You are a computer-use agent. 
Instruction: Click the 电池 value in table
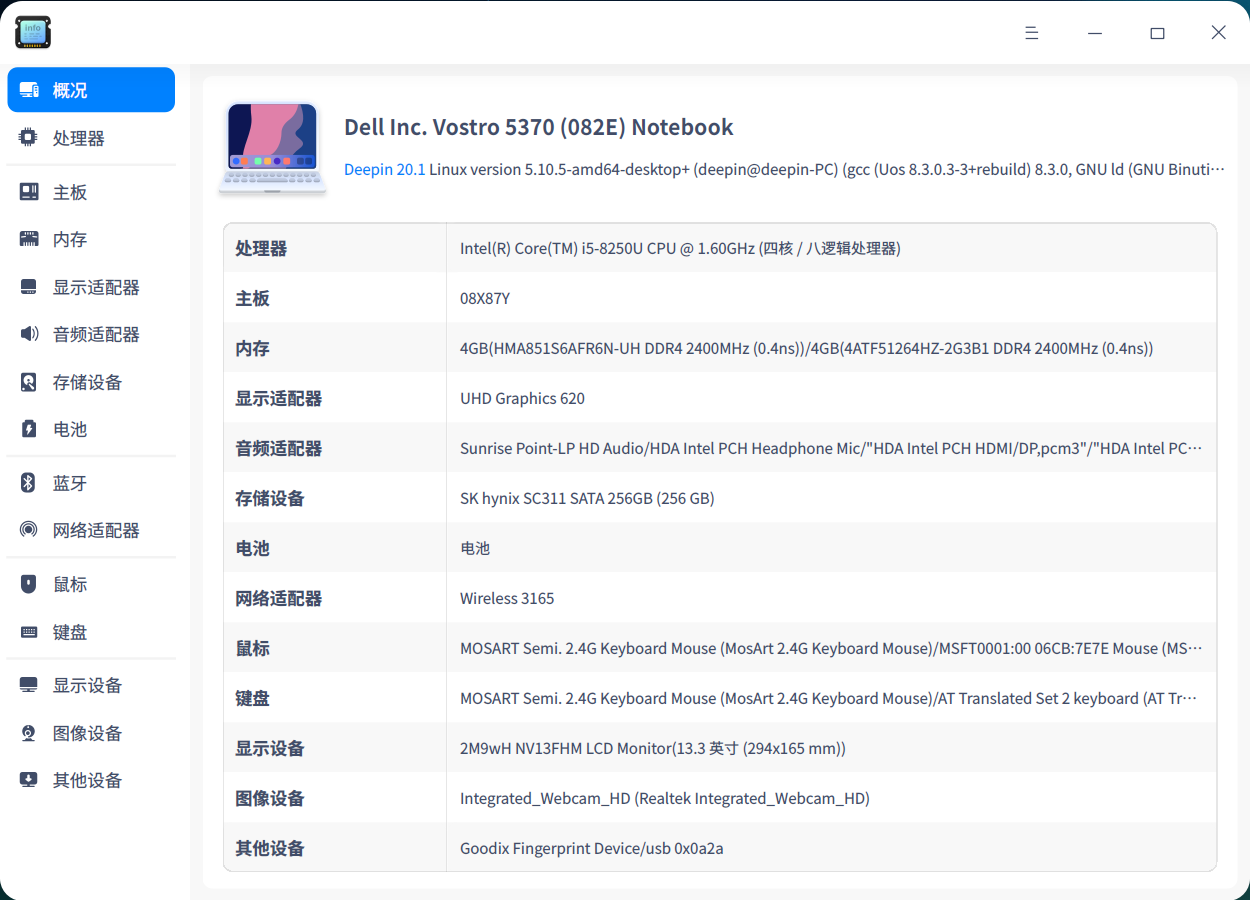tap(475, 548)
